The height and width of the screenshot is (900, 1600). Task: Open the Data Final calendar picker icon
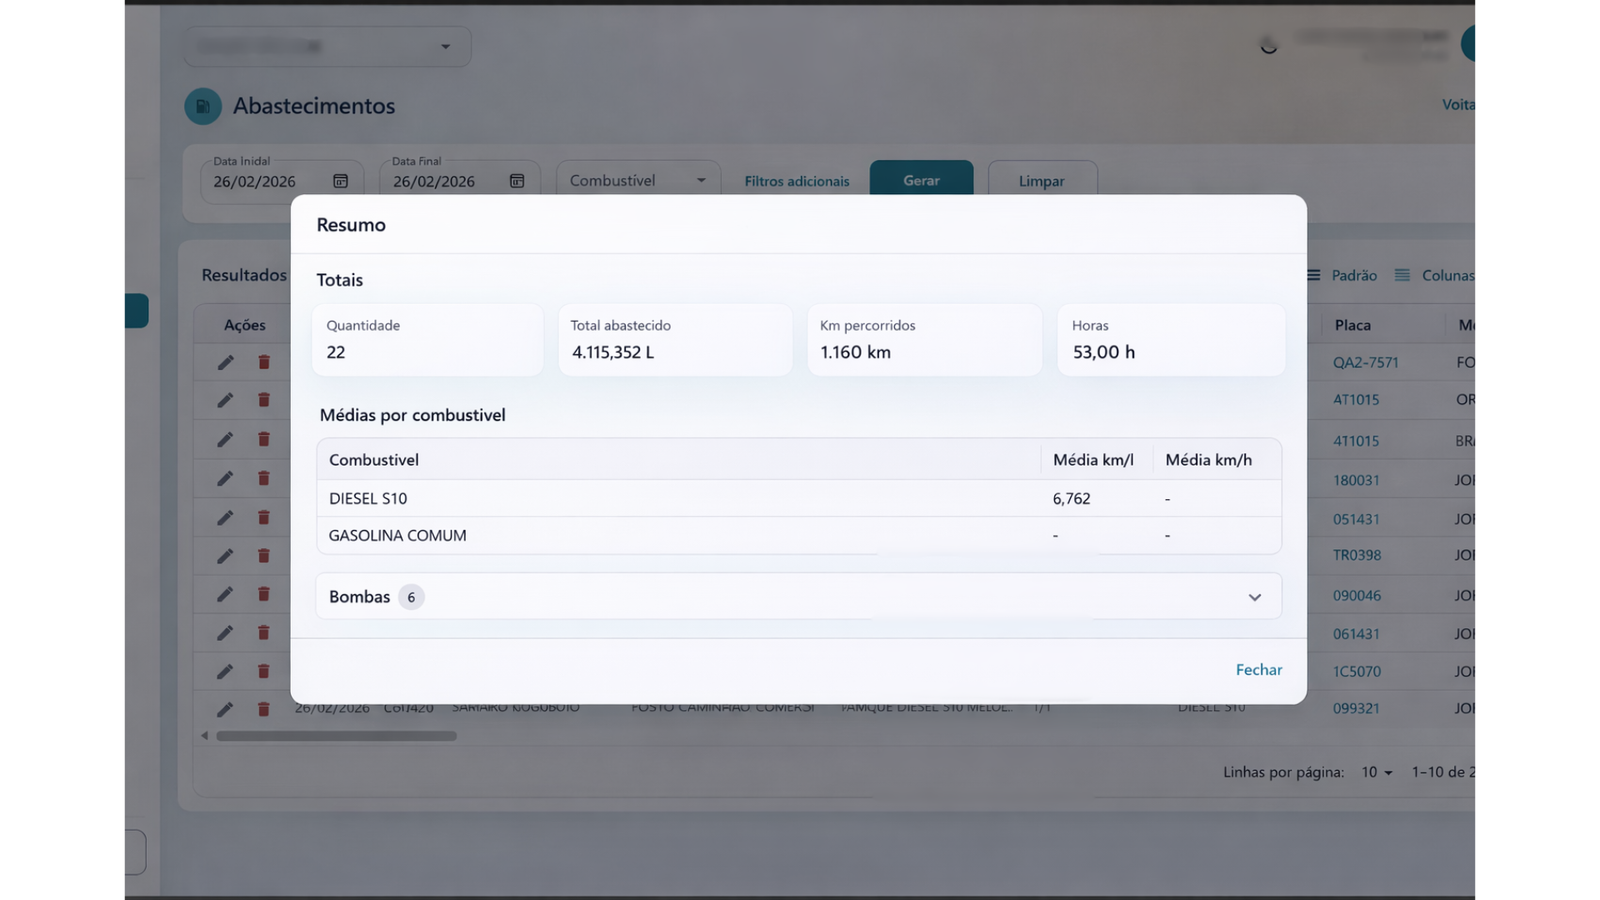point(517,181)
